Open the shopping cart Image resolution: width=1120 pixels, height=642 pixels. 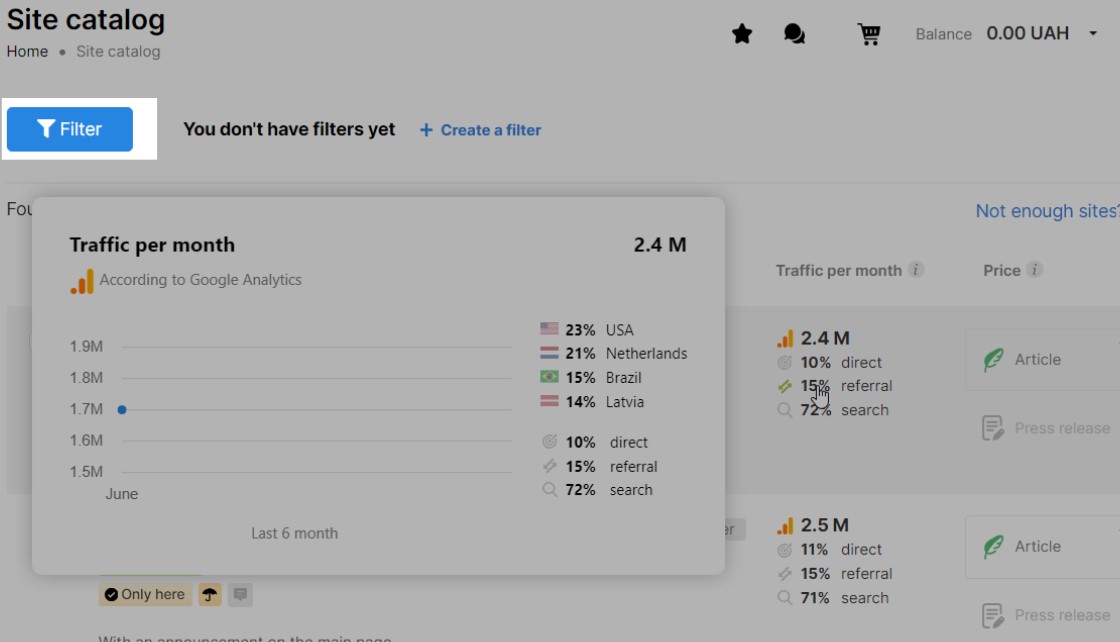click(x=869, y=34)
